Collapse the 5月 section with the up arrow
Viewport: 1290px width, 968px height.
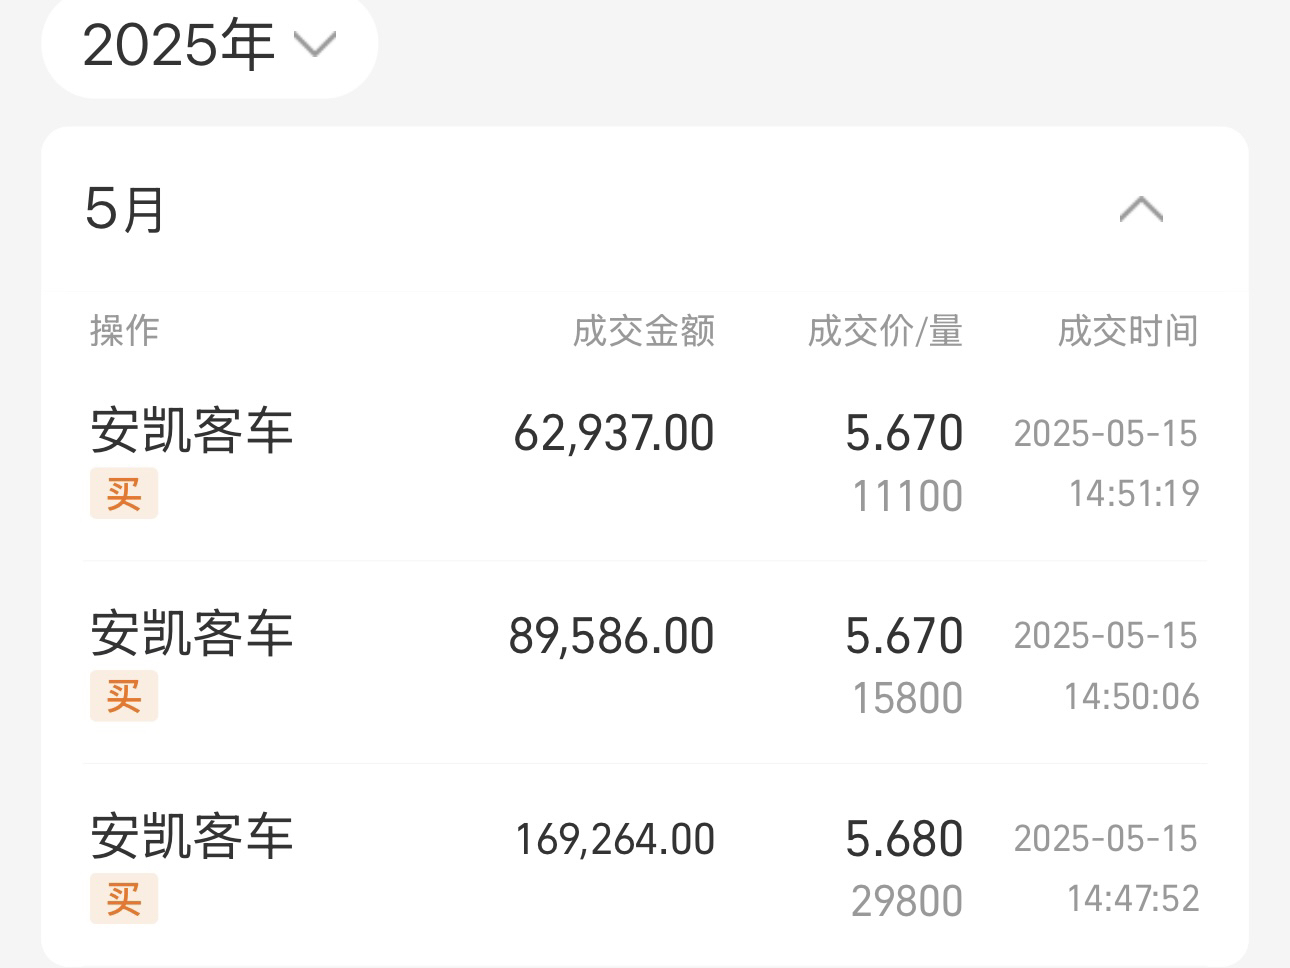(1141, 210)
